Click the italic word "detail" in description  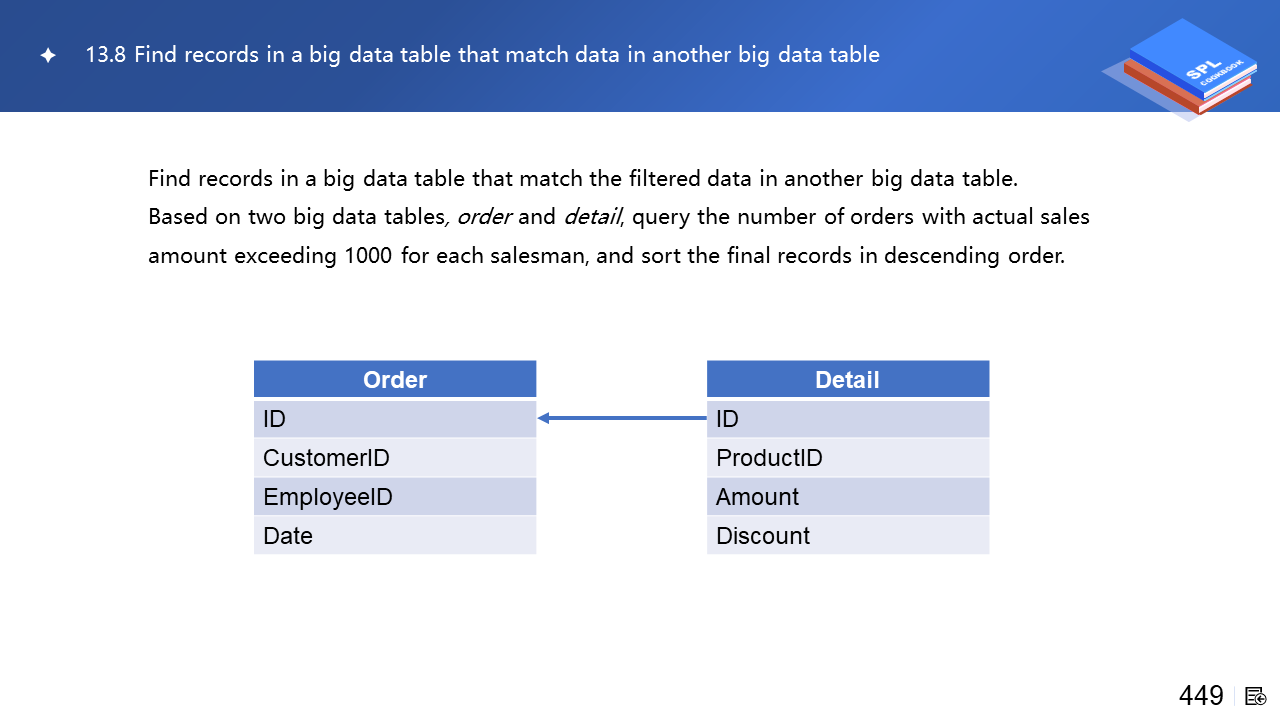[x=592, y=217]
